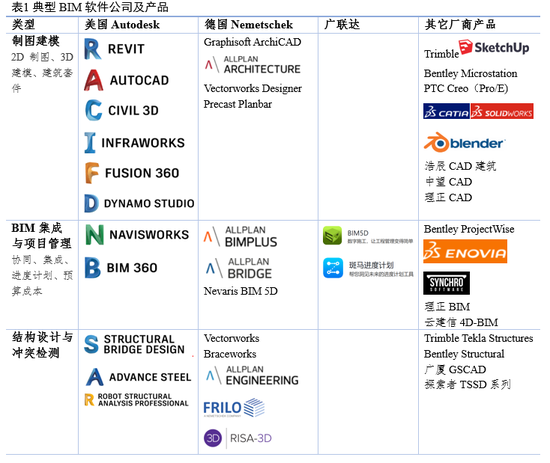
Task: Click the 德国 Nemetschek column header
Action: pyautogui.click(x=249, y=25)
